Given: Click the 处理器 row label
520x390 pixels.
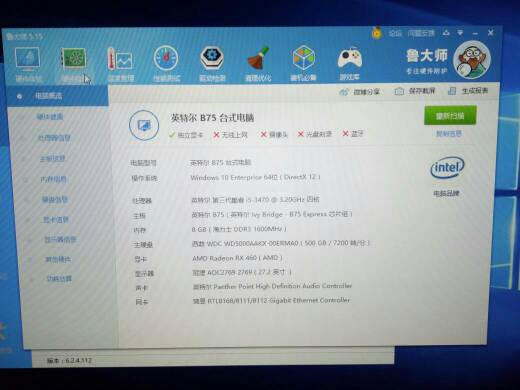Looking at the screenshot, I should tap(142, 201).
